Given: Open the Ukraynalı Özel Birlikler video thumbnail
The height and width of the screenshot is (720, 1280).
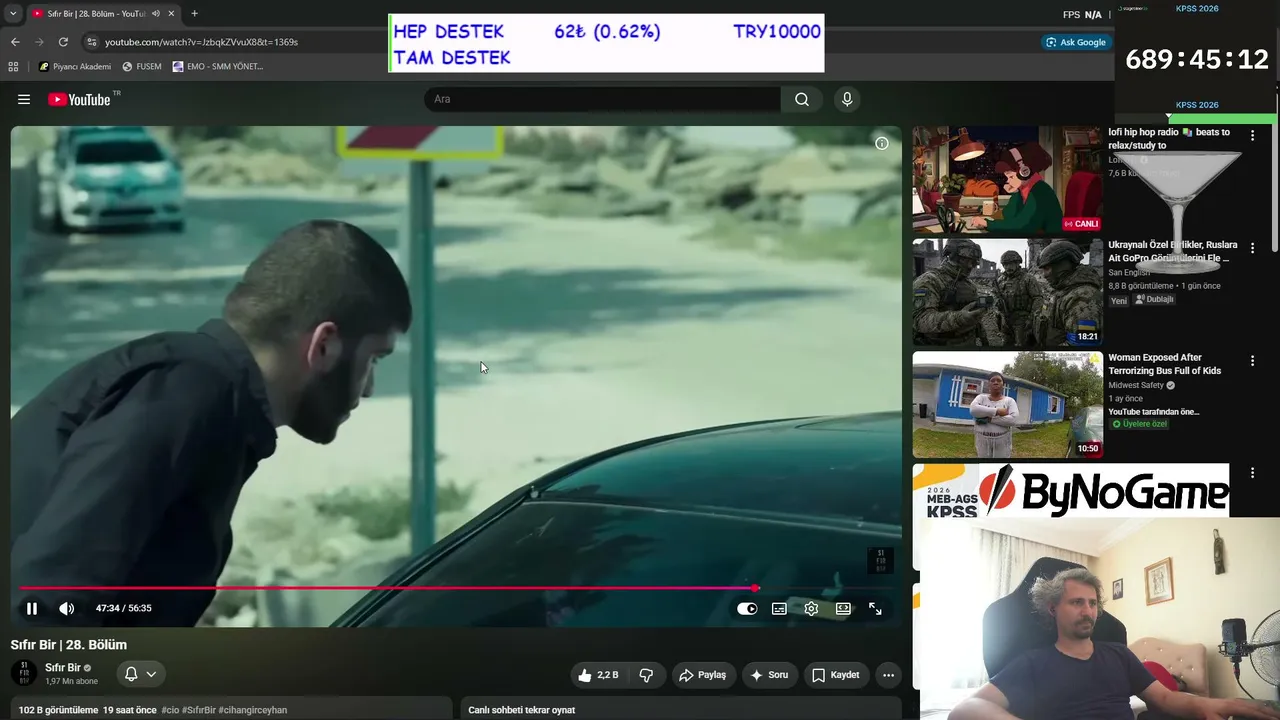Looking at the screenshot, I should pos(1007,292).
